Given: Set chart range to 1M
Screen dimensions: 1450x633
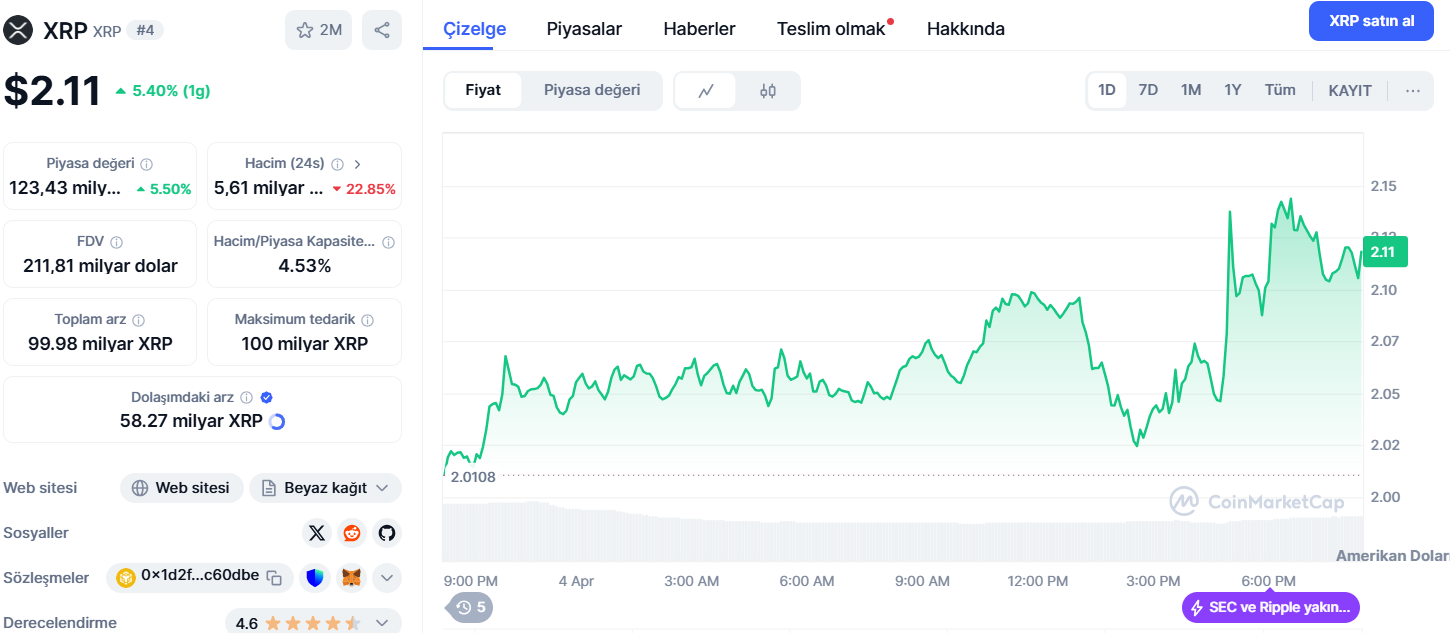Looking at the screenshot, I should coord(1190,90).
